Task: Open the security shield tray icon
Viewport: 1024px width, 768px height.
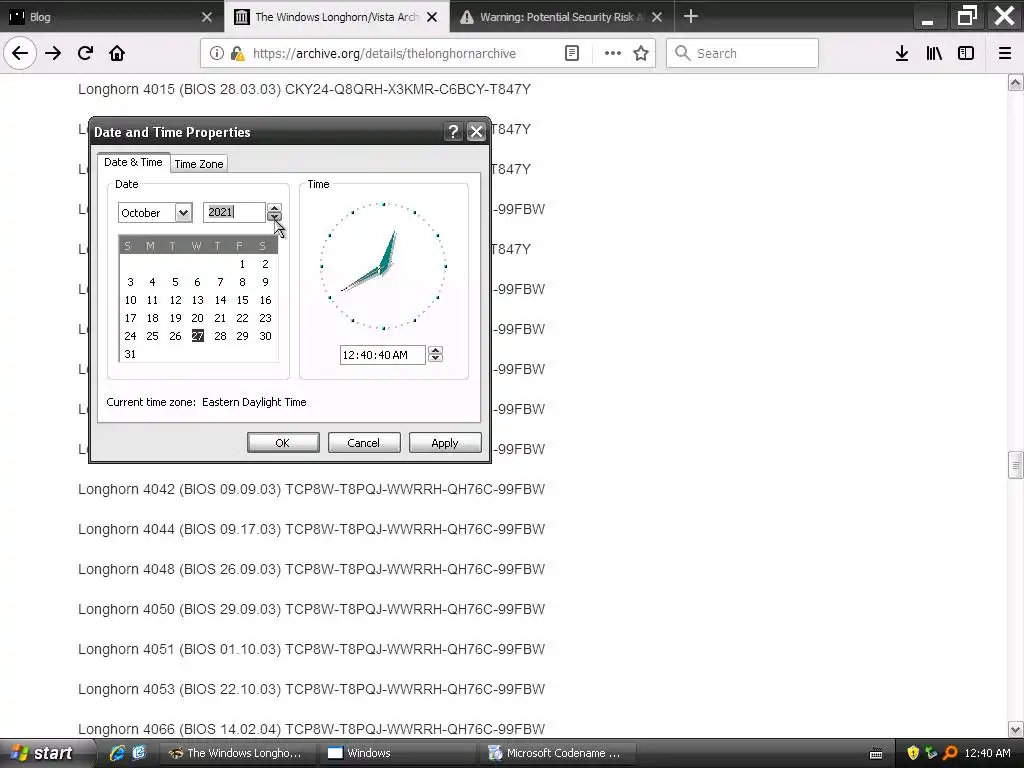Action: tap(913, 753)
